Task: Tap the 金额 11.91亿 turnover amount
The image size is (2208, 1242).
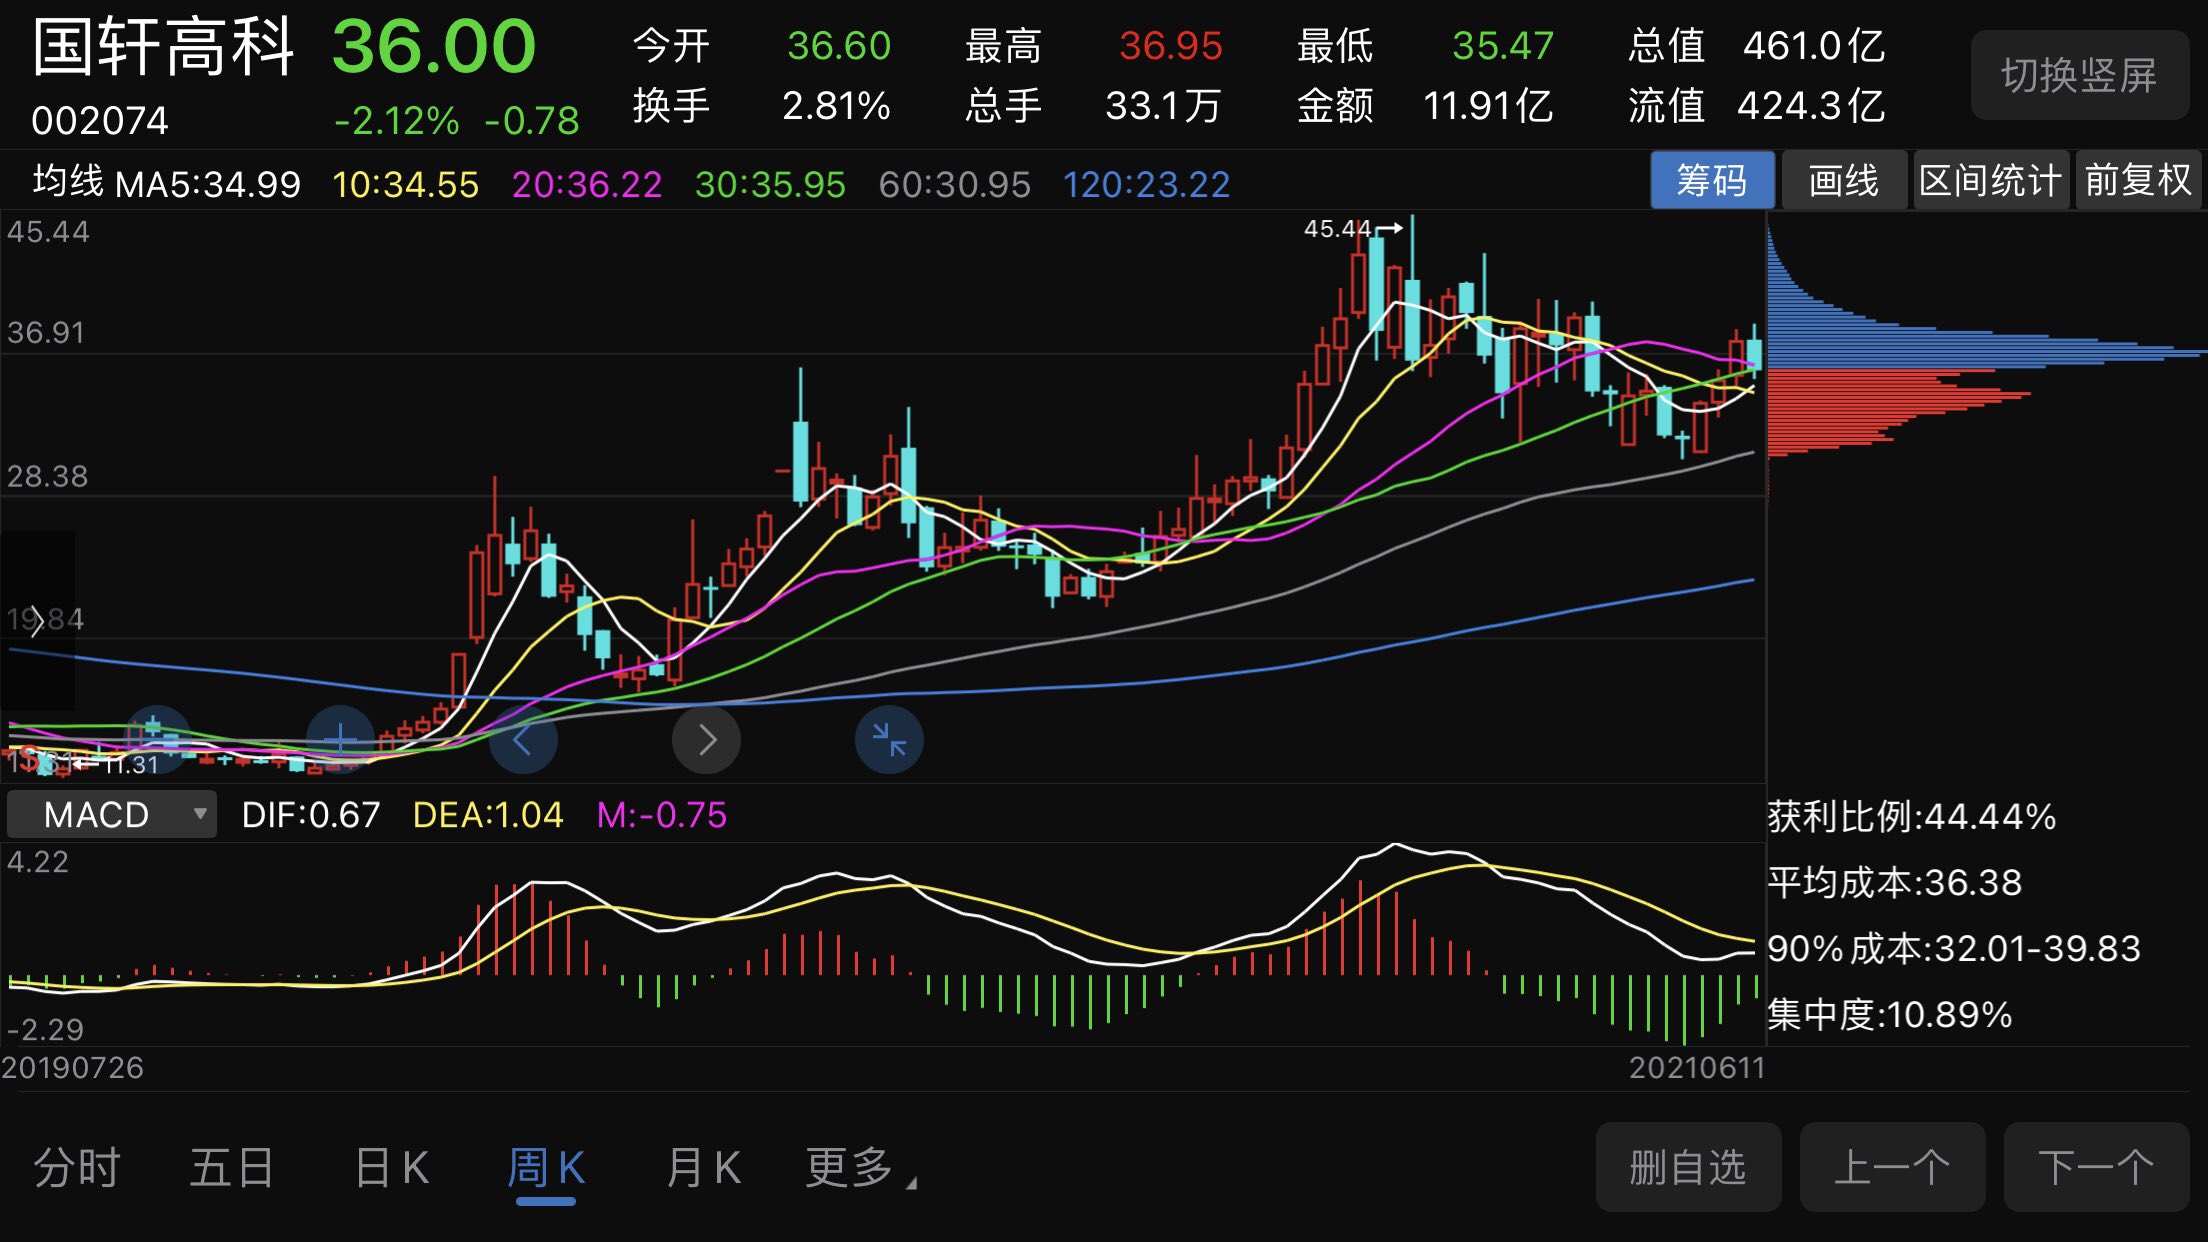Action: pyautogui.click(x=1488, y=106)
